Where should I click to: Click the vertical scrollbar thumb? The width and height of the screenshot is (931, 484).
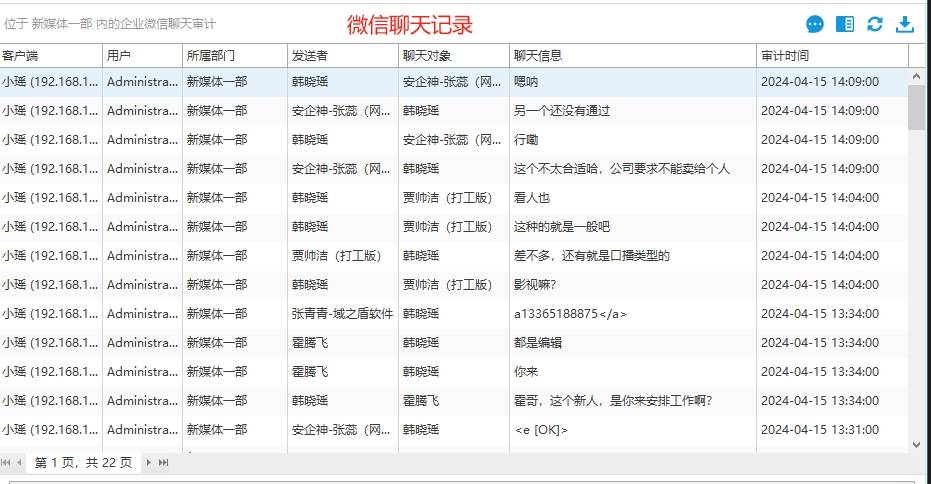pyautogui.click(x=917, y=107)
